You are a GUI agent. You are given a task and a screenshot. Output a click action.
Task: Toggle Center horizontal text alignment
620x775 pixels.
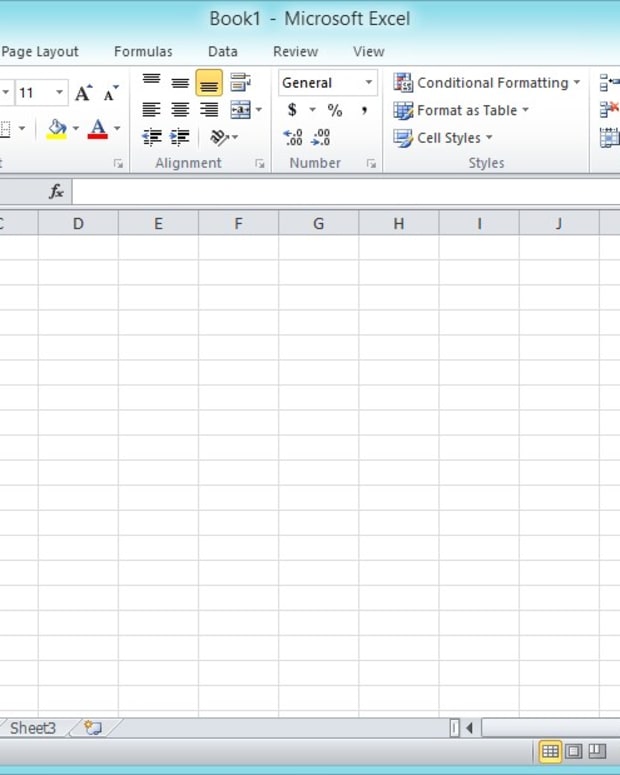coord(180,111)
